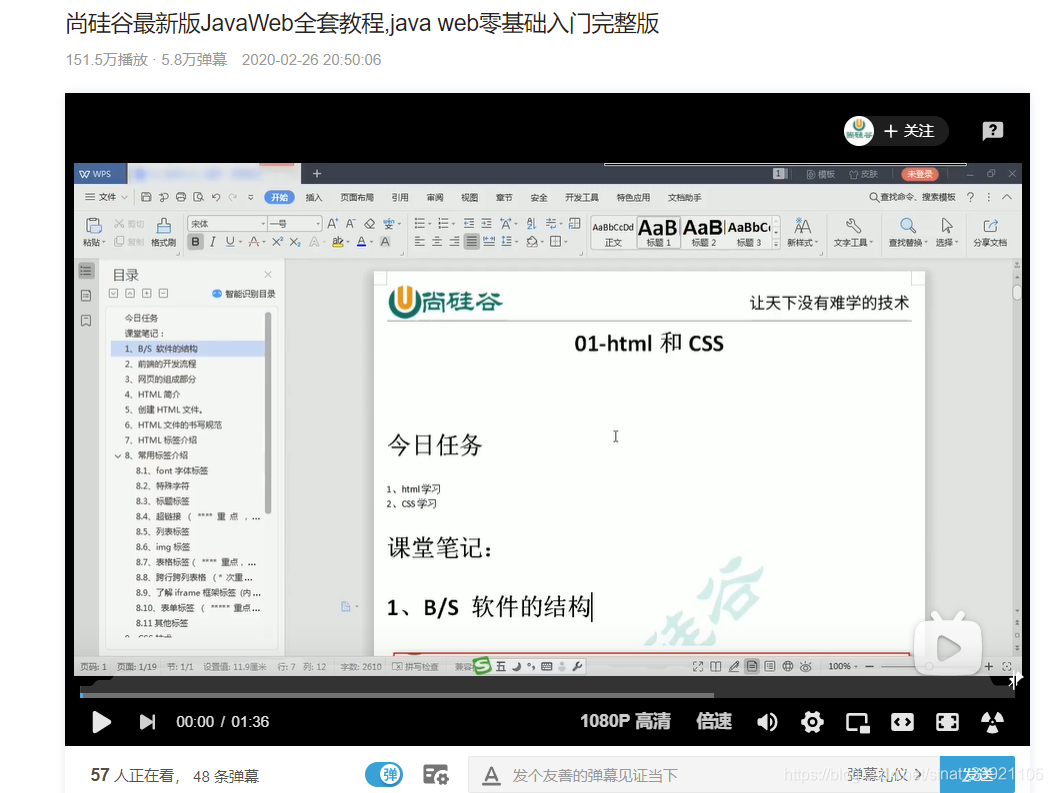
Task: Apply the 正文 body style
Action: 613,232
